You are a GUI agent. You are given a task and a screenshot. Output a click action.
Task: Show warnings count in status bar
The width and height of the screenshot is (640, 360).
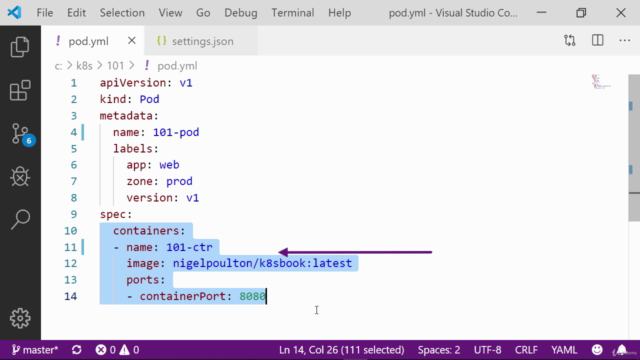(x=129, y=350)
